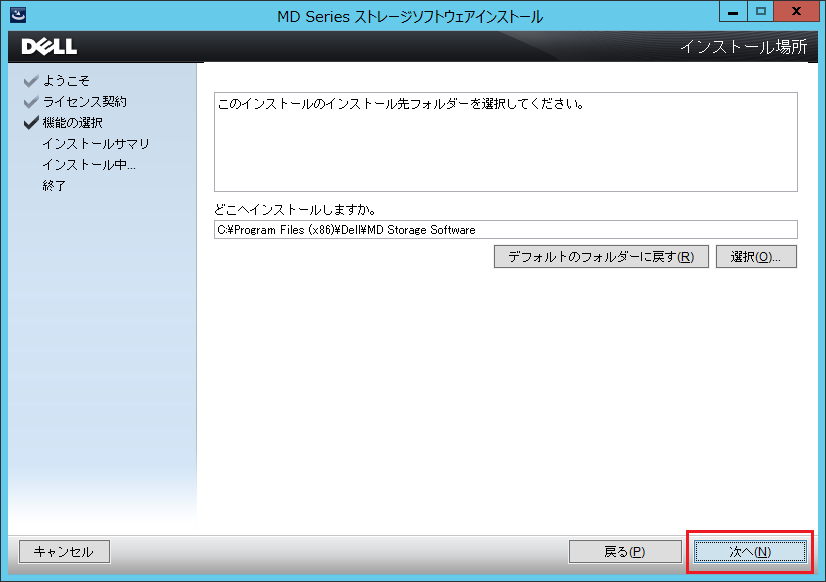Click 戻る to go back

coord(625,551)
